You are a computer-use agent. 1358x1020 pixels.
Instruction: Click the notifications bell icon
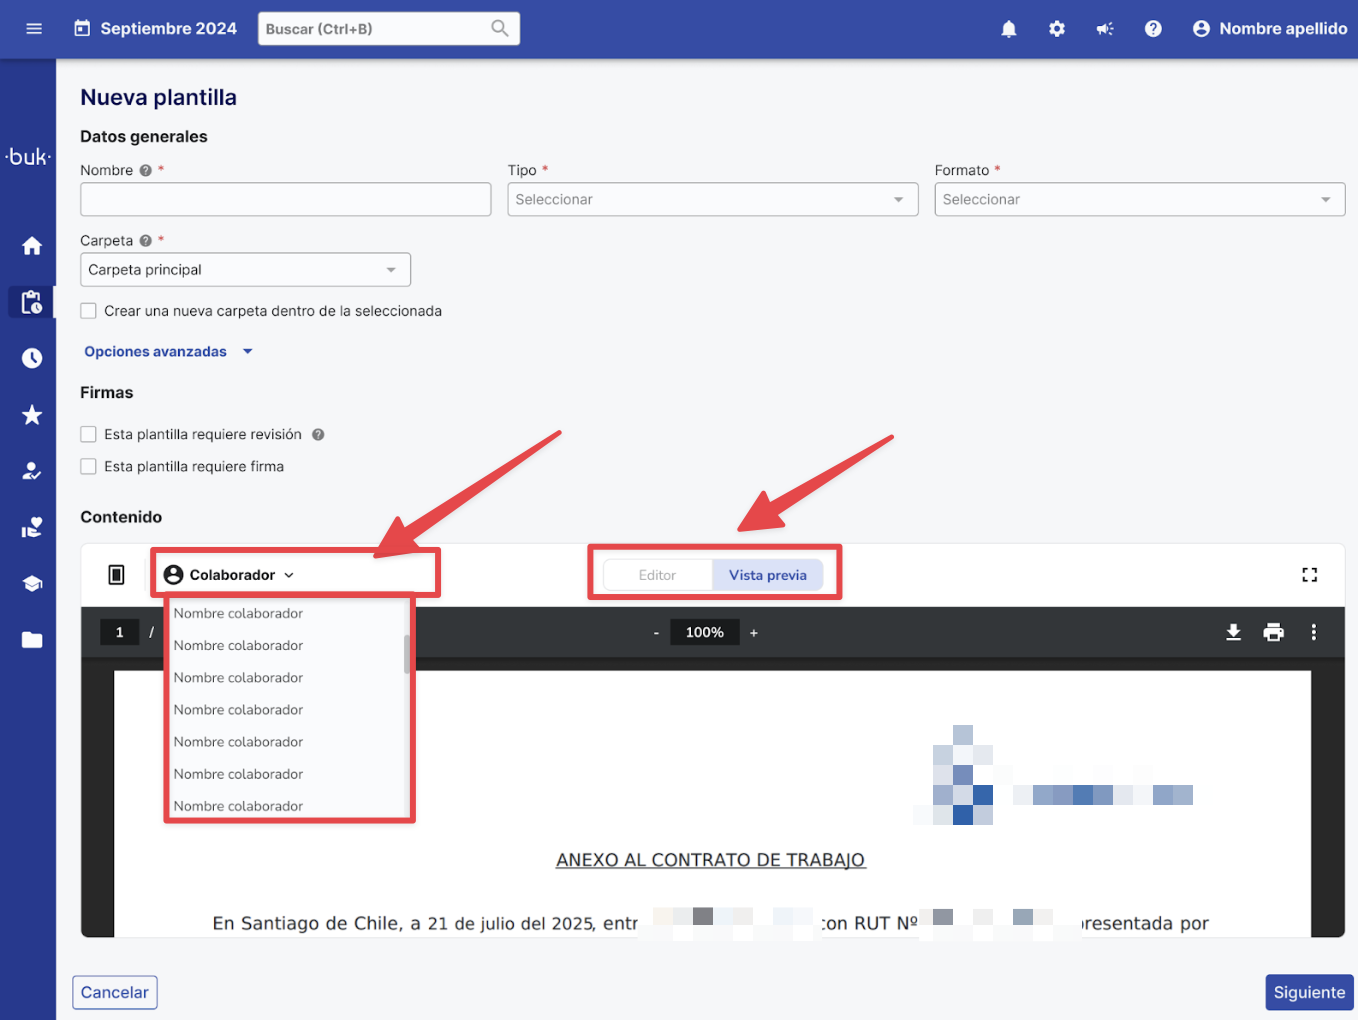1008,29
